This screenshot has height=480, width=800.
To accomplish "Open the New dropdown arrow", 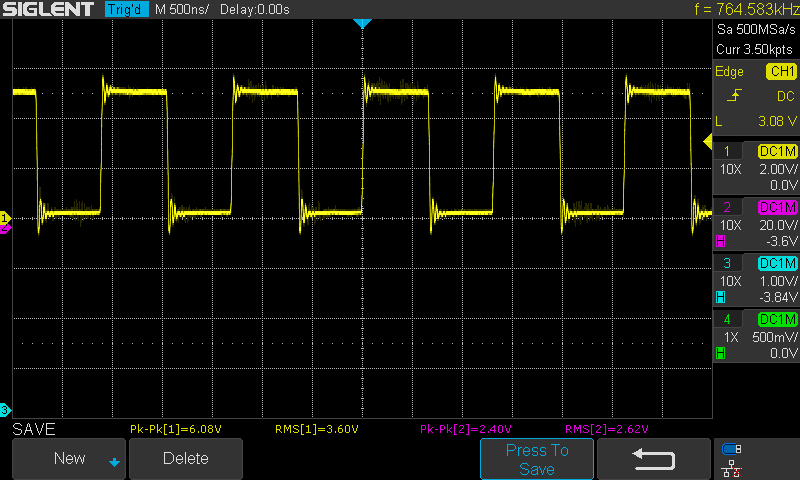I will click(x=114, y=462).
